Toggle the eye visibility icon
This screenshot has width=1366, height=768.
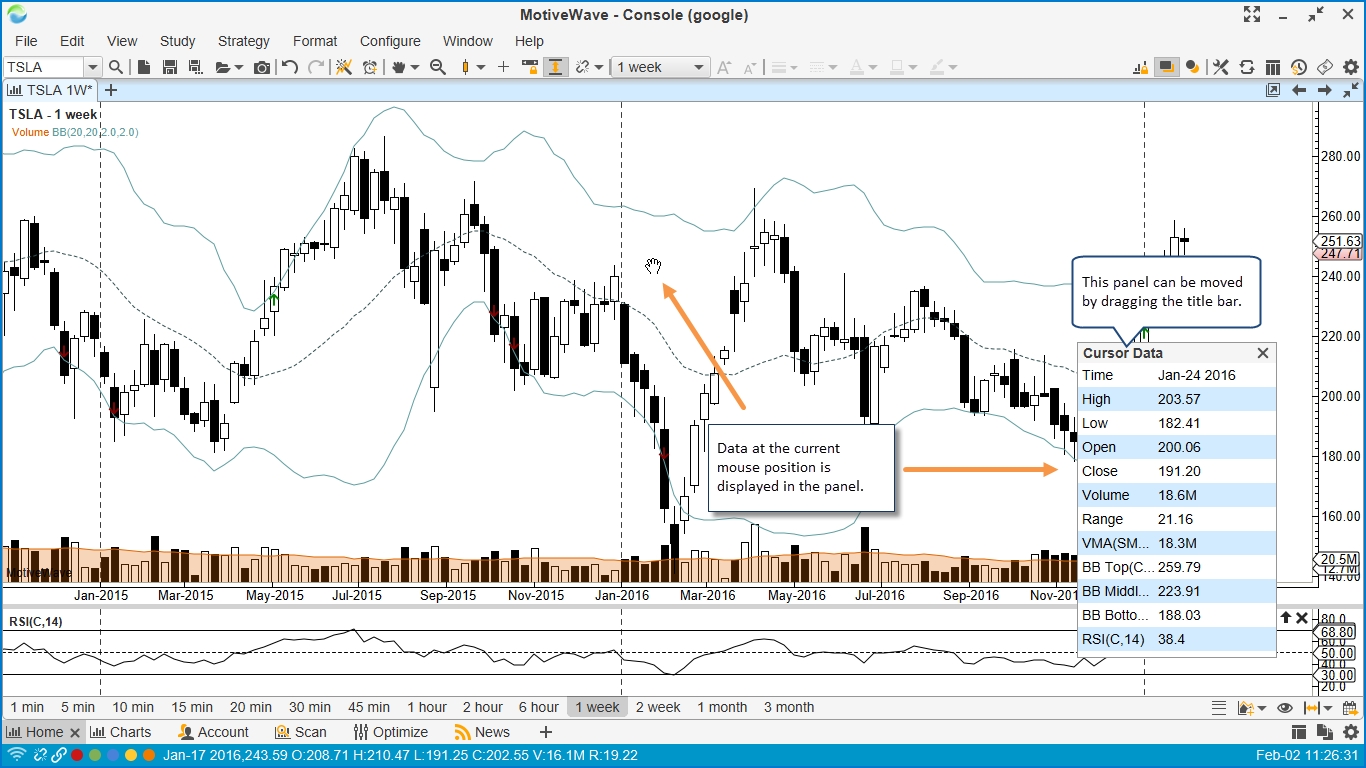point(1285,707)
